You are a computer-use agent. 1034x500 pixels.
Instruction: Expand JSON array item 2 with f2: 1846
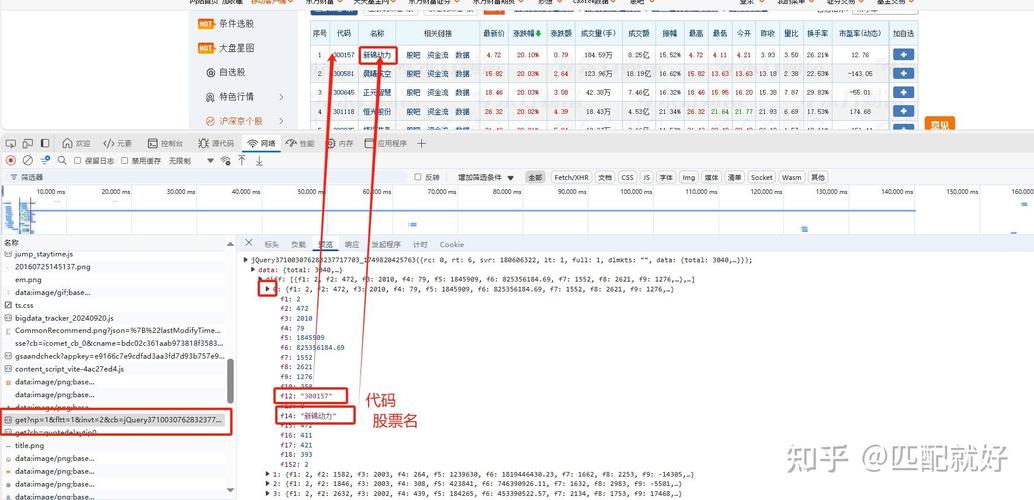pos(268,484)
